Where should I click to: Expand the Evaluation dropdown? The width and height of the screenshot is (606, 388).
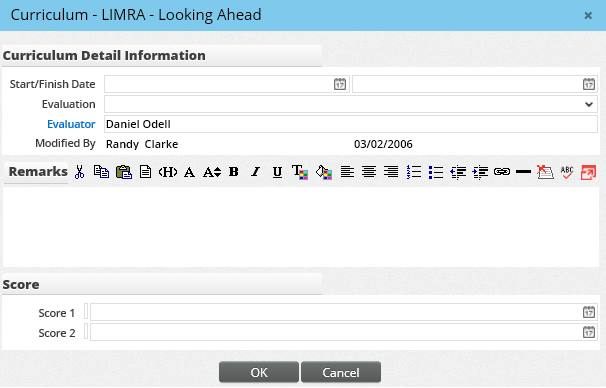click(589, 104)
